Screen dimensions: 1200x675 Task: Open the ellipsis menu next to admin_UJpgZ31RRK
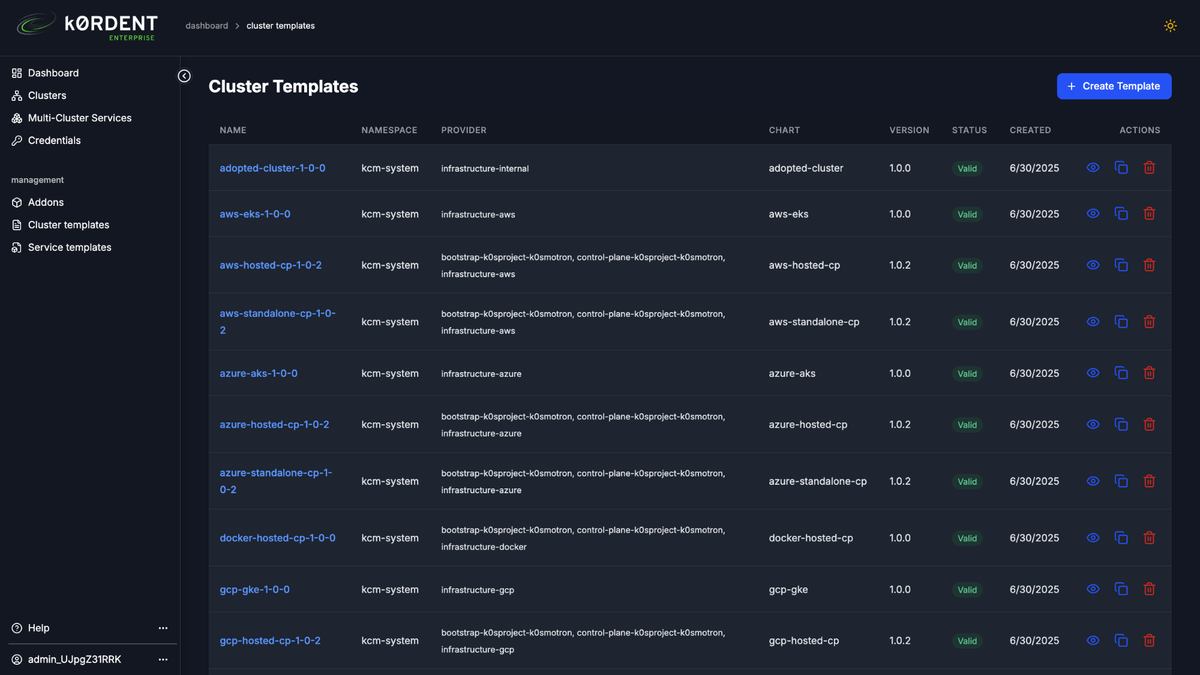click(x=163, y=659)
